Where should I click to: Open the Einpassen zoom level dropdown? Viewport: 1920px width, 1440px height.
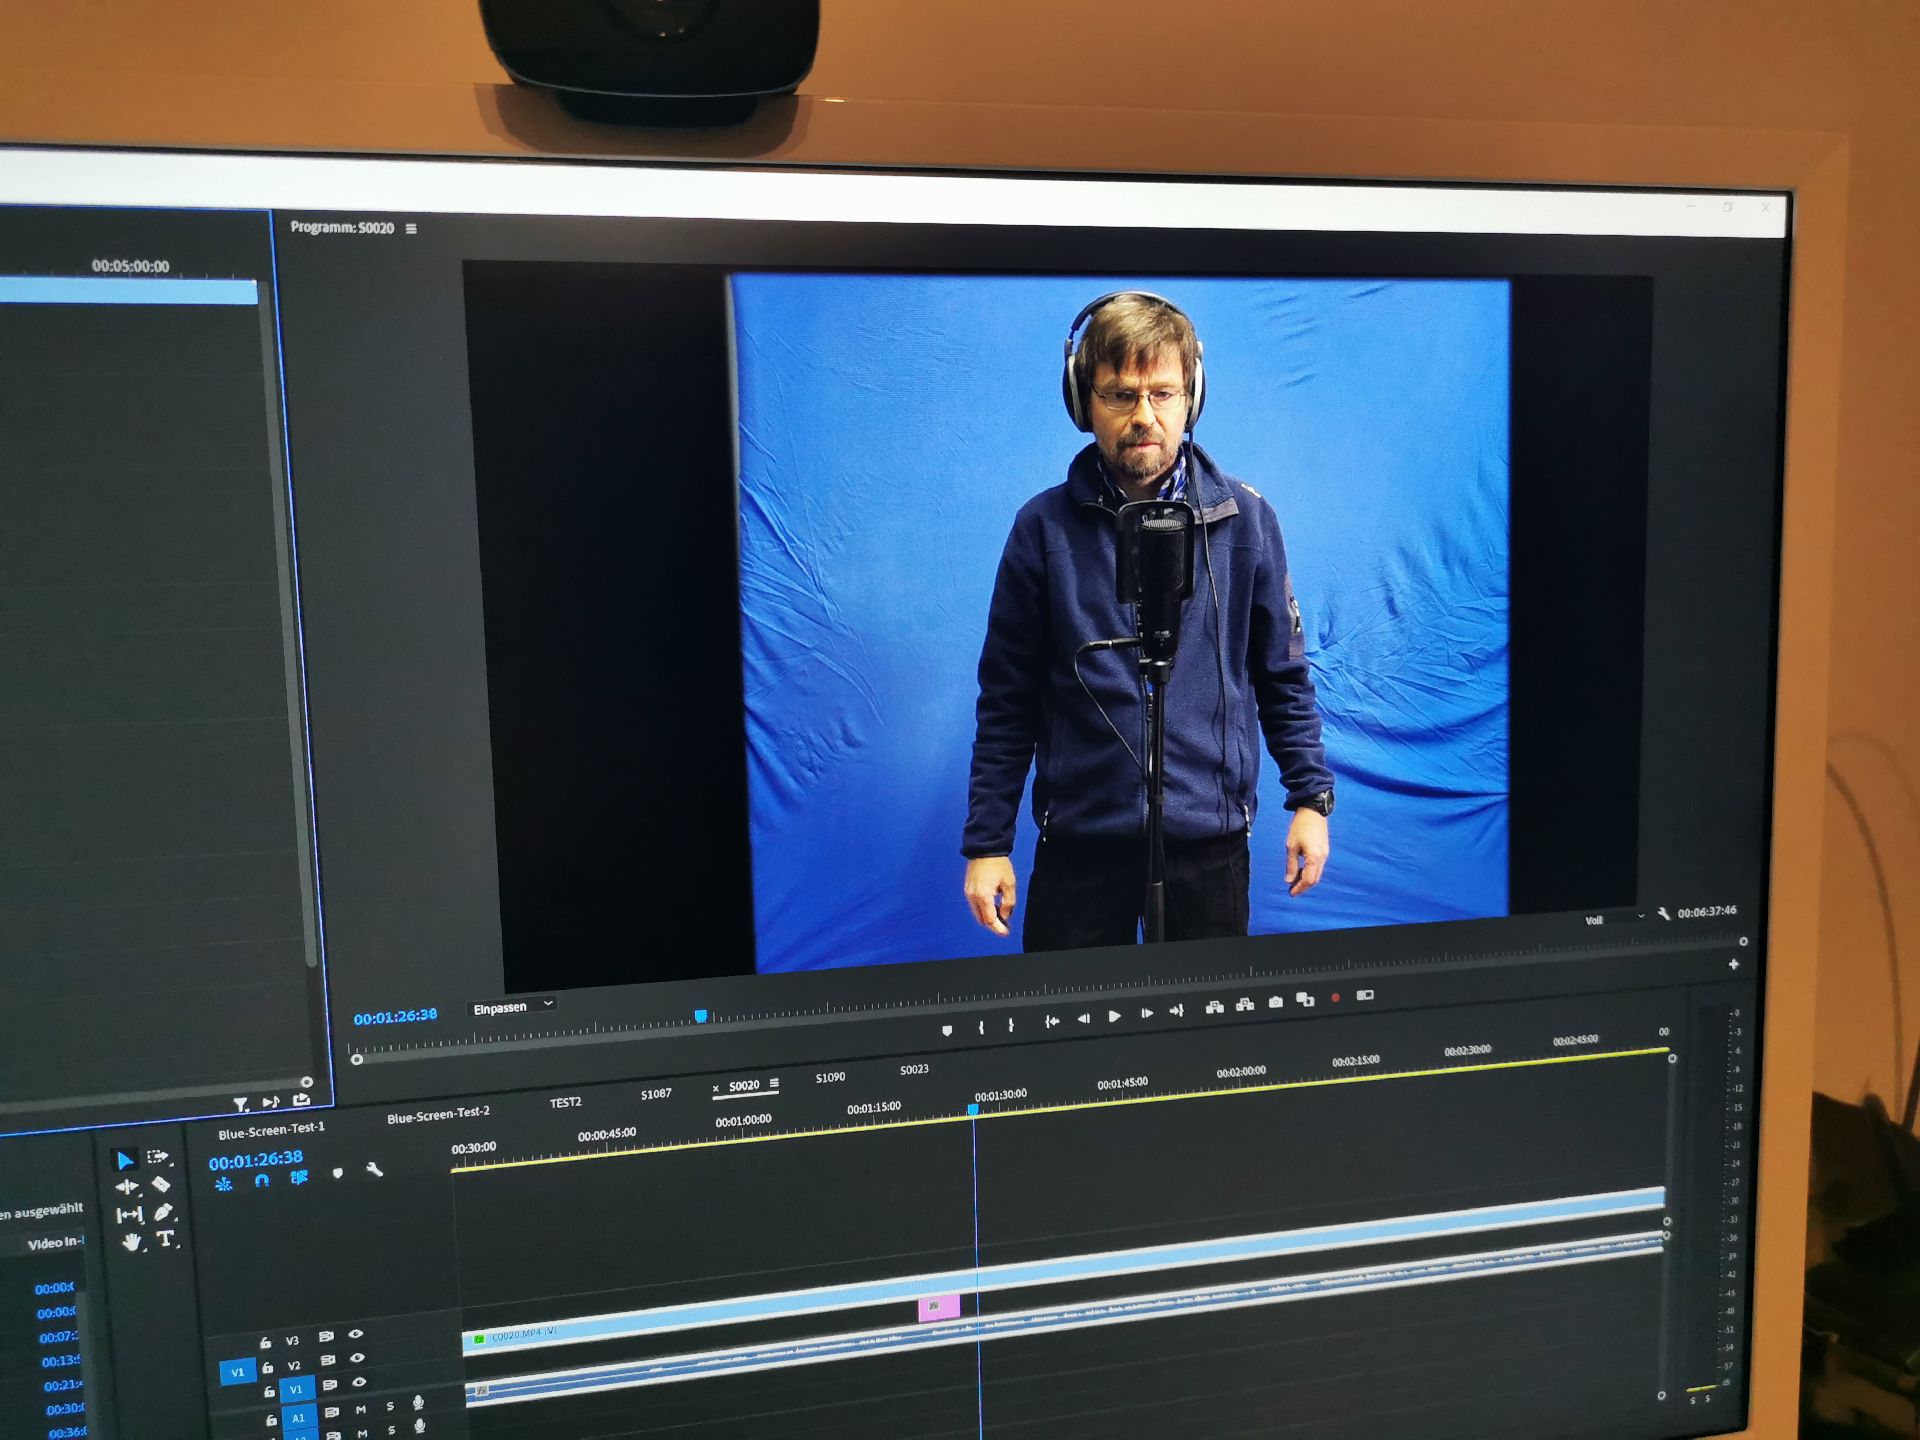[512, 1007]
